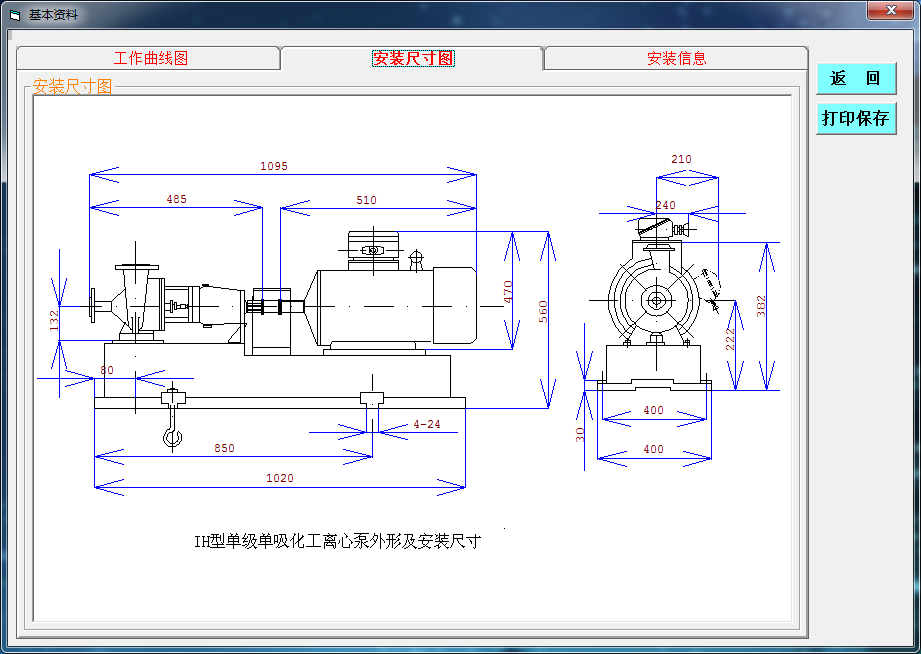Click the 485 dimension label

point(176,199)
